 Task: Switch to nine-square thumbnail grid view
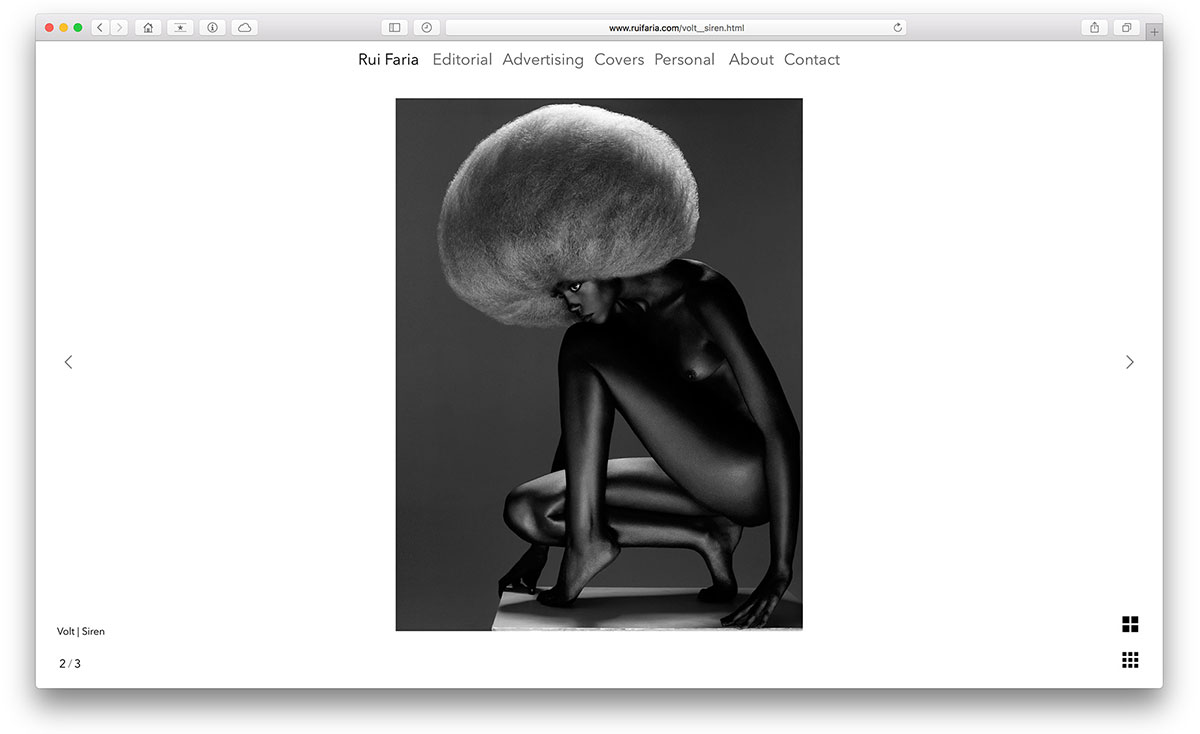pos(1130,660)
